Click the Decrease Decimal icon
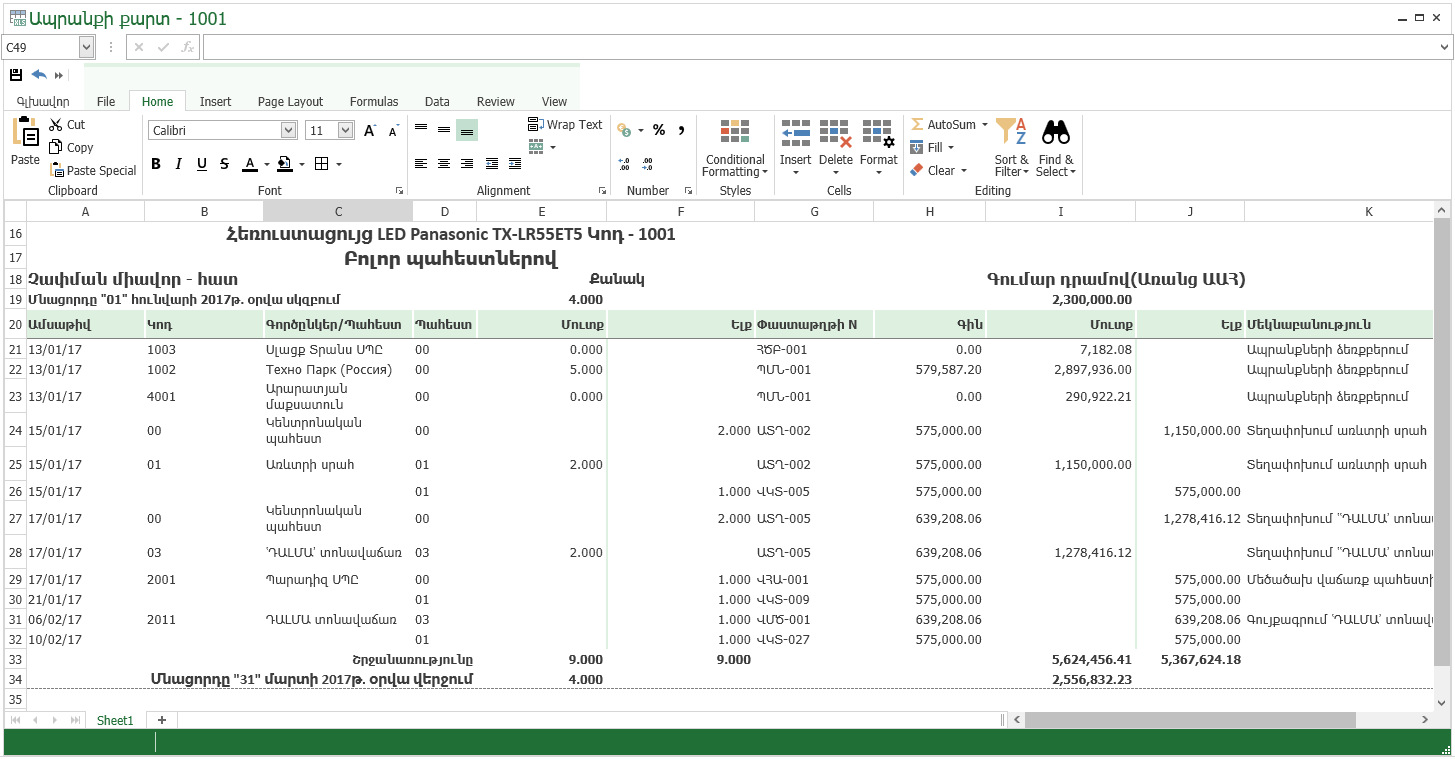The height and width of the screenshot is (759, 1455). pyautogui.click(x=648, y=164)
